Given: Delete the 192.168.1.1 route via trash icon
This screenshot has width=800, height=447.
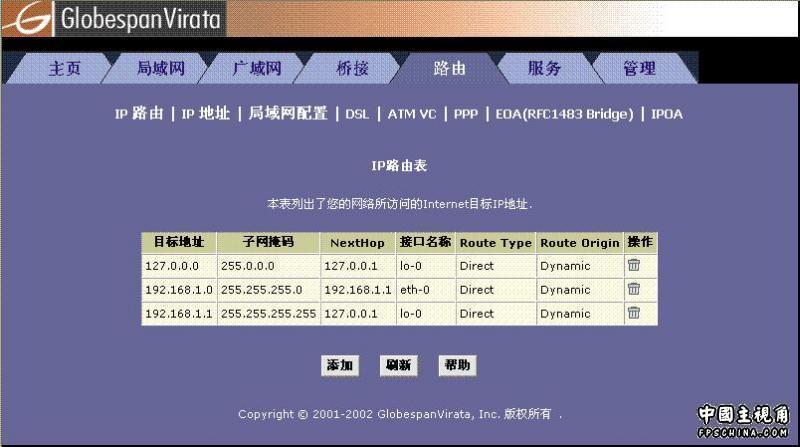Looking at the screenshot, I should [x=634, y=312].
